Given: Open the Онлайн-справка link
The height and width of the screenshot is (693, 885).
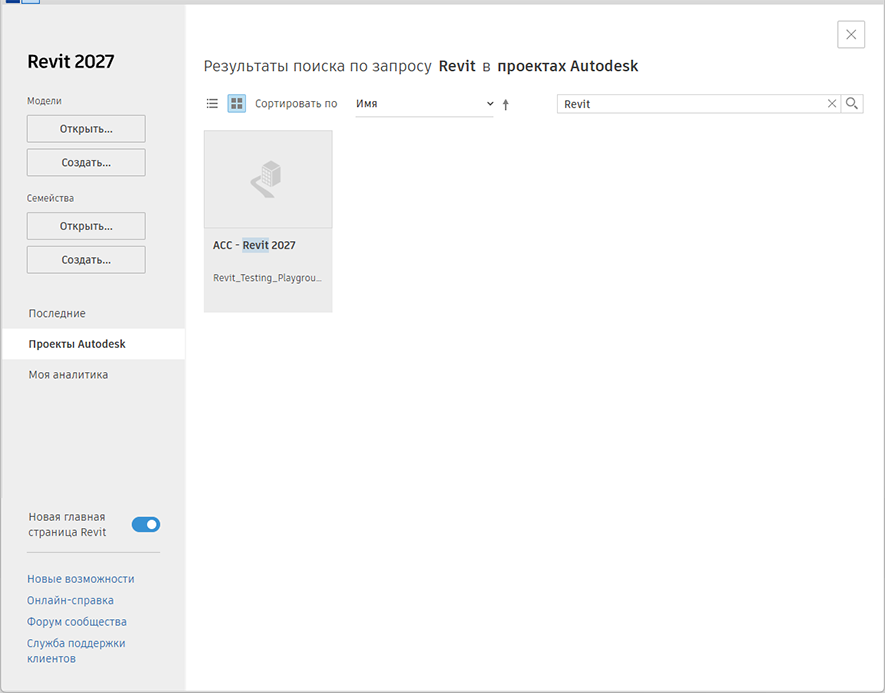Looking at the screenshot, I should (x=71, y=600).
